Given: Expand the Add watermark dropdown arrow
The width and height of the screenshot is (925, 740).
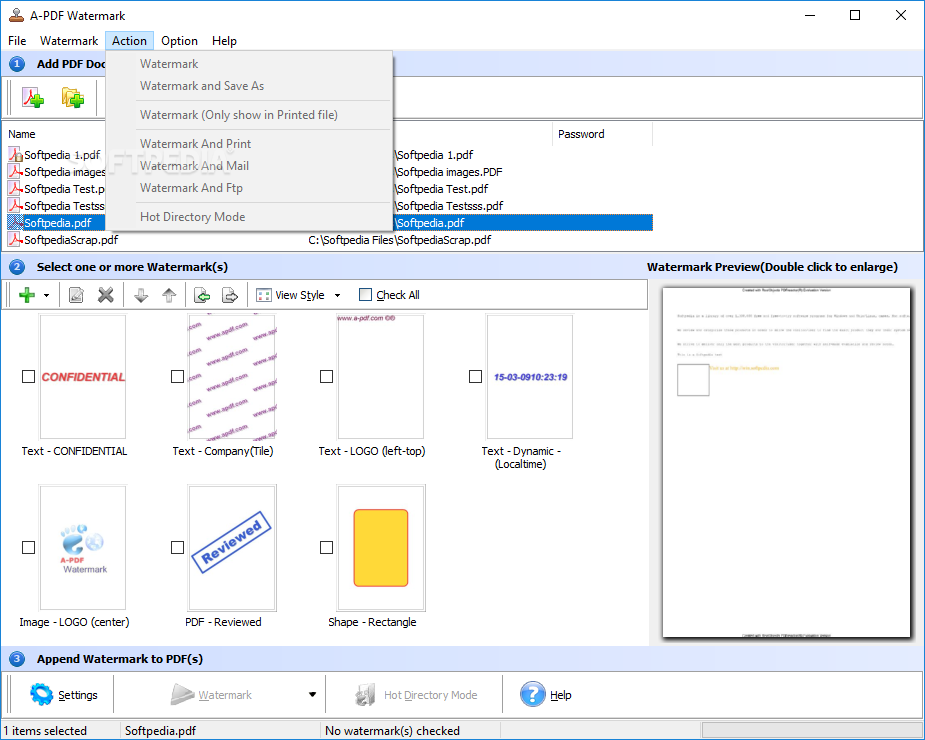Looking at the screenshot, I should (46, 295).
